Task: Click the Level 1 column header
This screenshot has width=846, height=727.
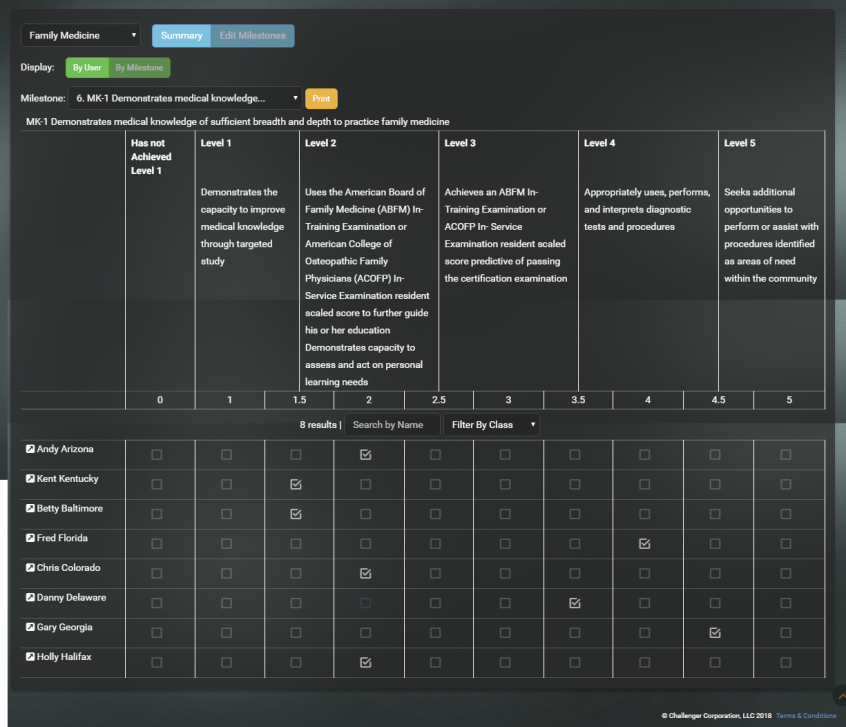Action: tap(216, 143)
